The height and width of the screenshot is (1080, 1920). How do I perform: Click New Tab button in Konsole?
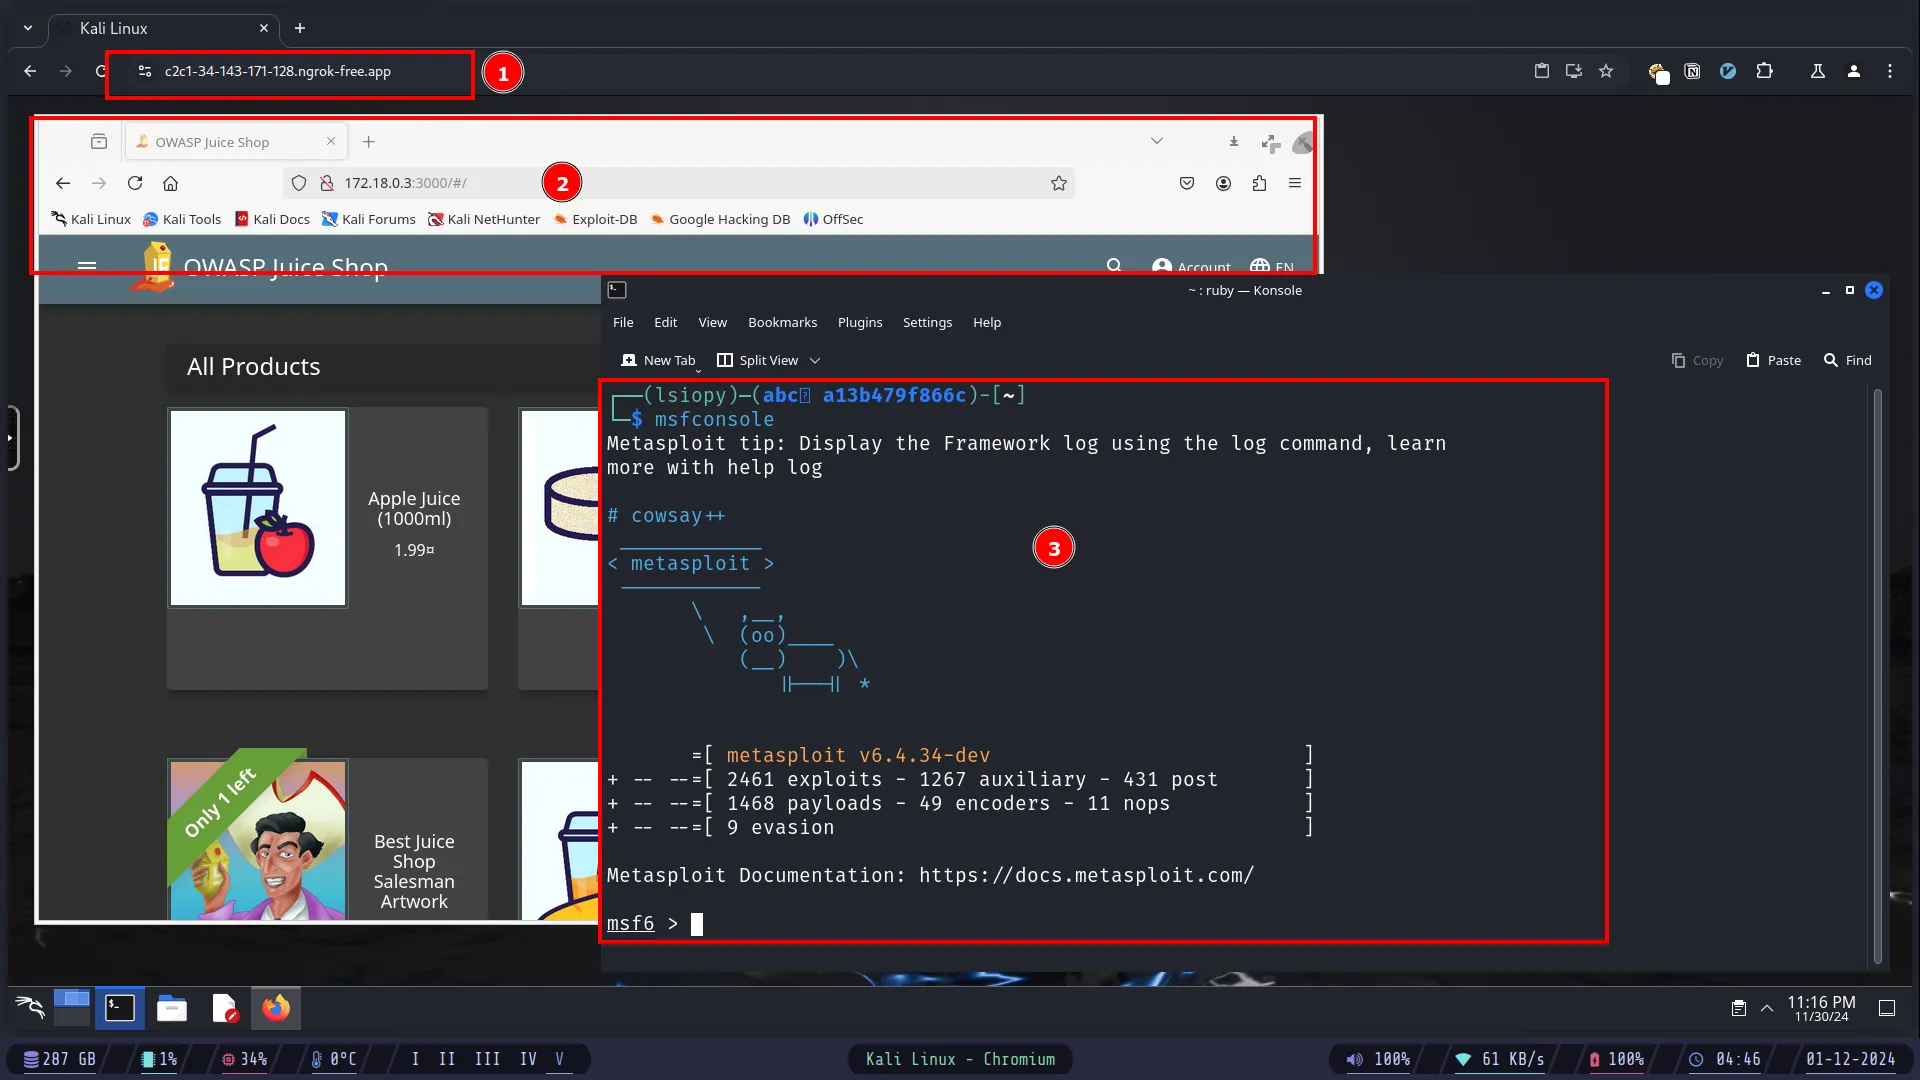coord(658,360)
